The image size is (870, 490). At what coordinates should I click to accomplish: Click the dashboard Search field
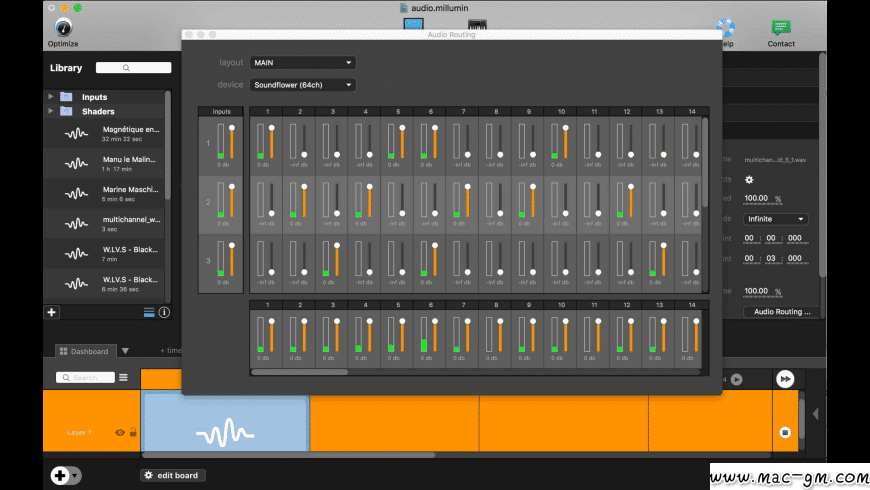(85, 377)
